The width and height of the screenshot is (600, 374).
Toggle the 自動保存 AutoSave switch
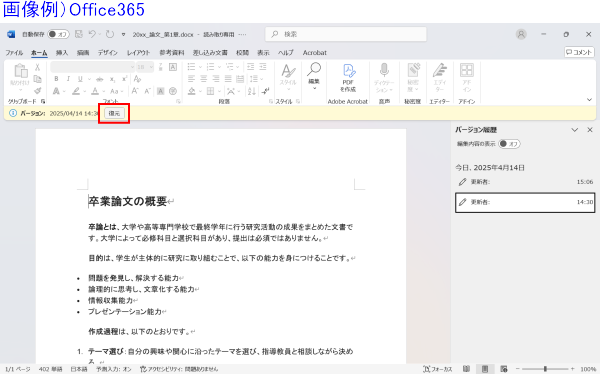pos(58,34)
